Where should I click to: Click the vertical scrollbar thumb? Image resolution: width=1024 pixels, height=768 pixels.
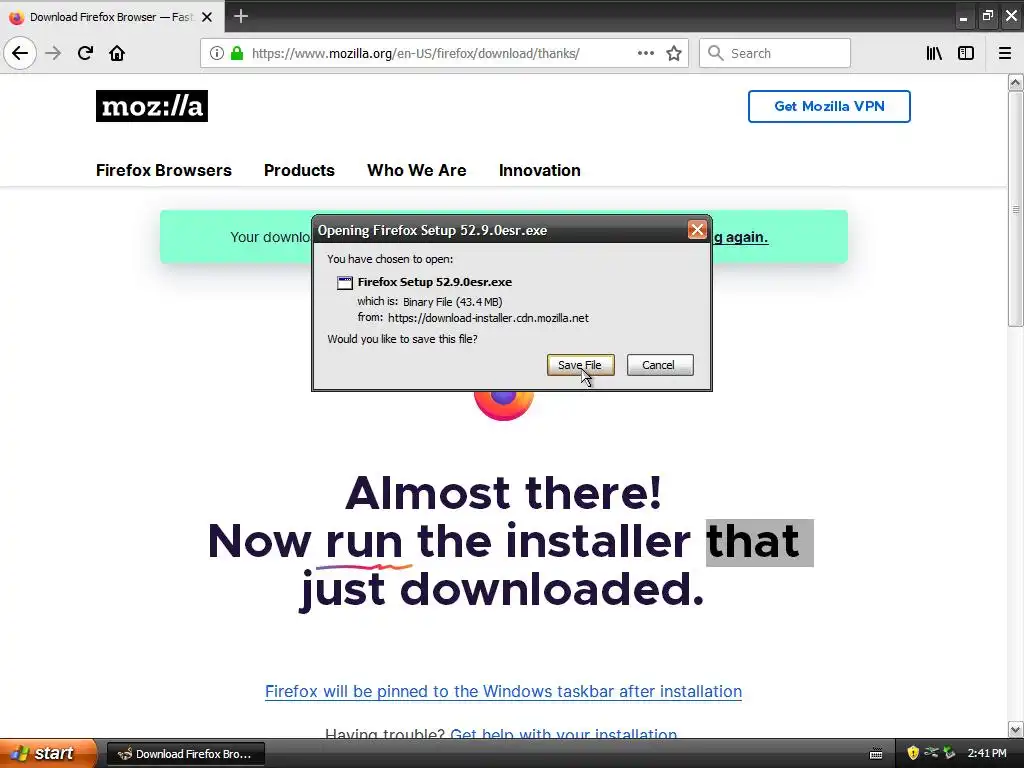pyautogui.click(x=1015, y=209)
